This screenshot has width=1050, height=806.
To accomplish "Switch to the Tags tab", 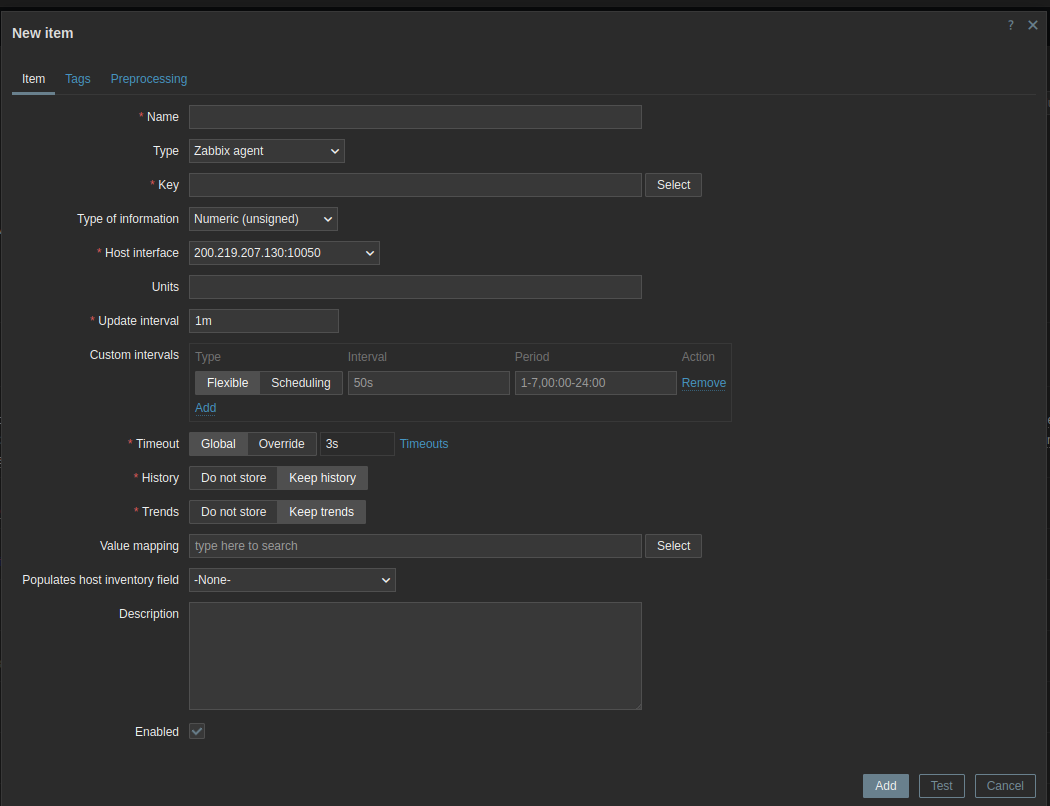I will coord(78,79).
